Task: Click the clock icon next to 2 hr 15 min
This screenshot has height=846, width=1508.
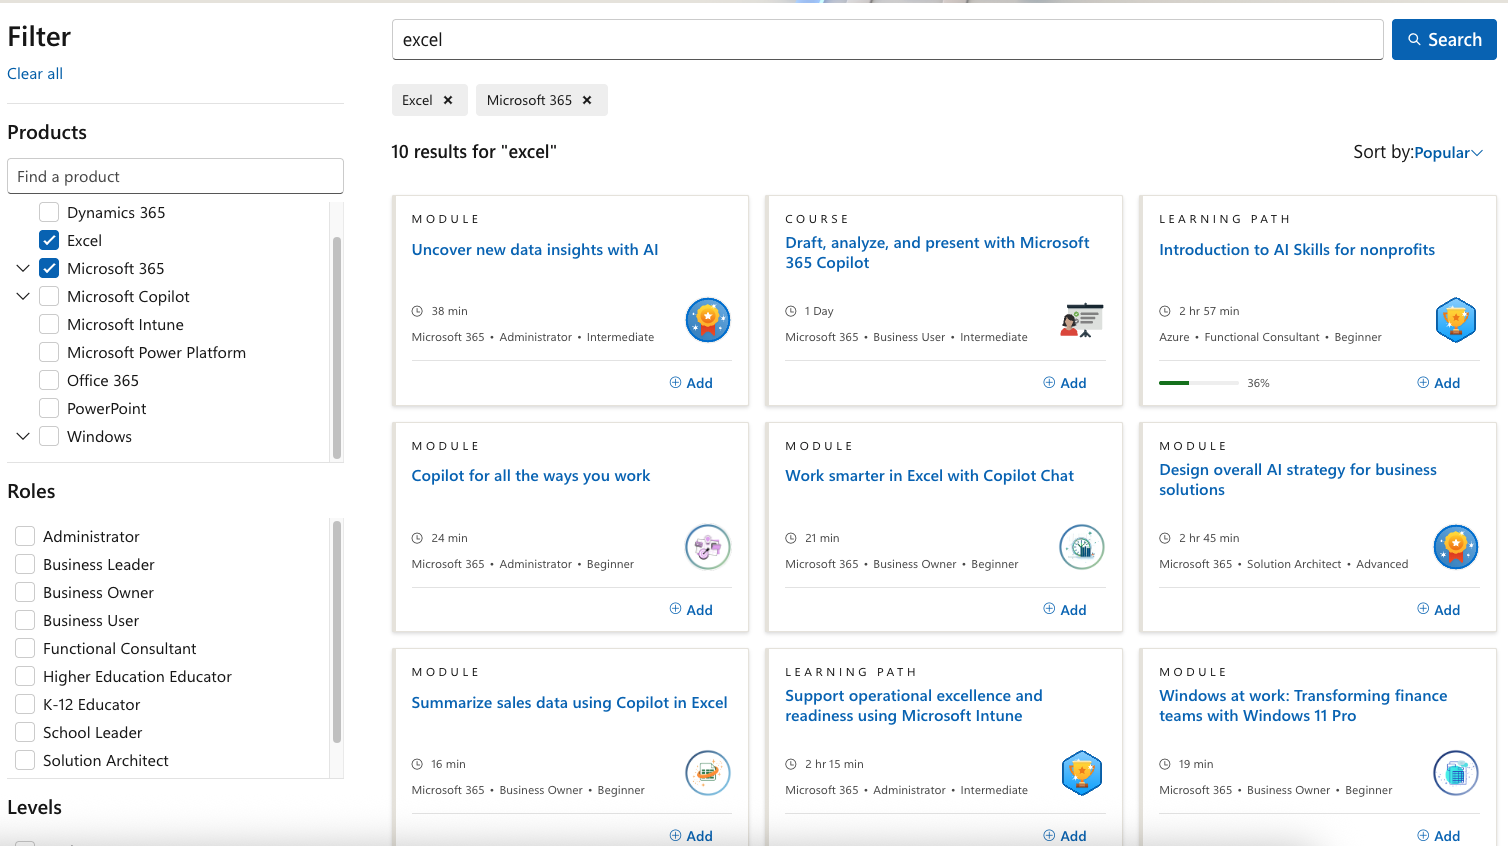Action: (791, 764)
